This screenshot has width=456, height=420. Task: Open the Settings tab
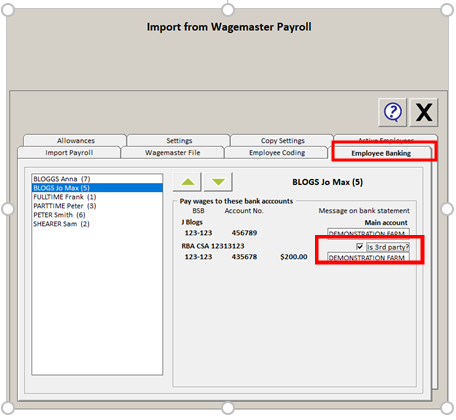pyautogui.click(x=179, y=140)
